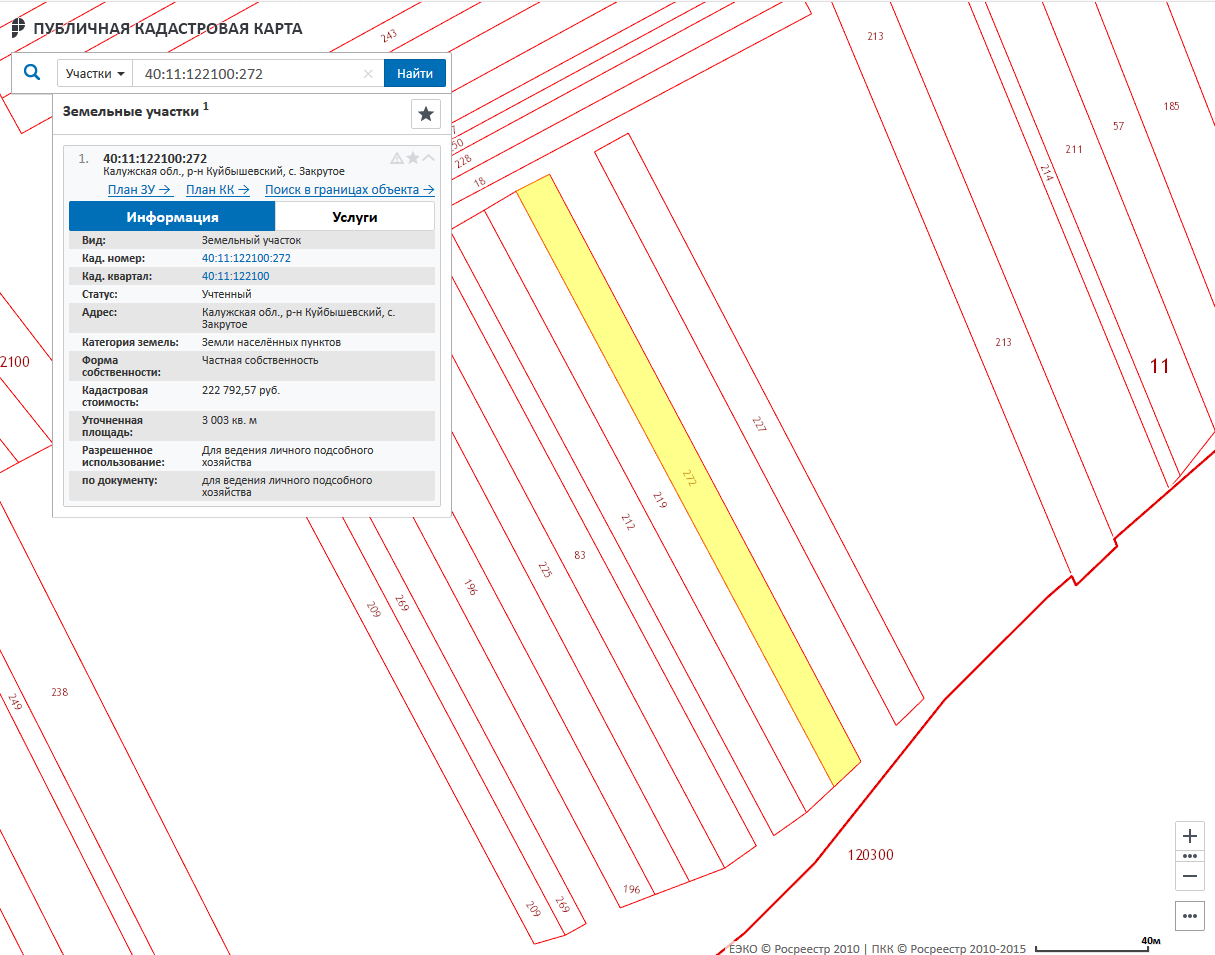Click the warning triangle icon on result 1
The image size is (1215, 955).
coord(397,158)
